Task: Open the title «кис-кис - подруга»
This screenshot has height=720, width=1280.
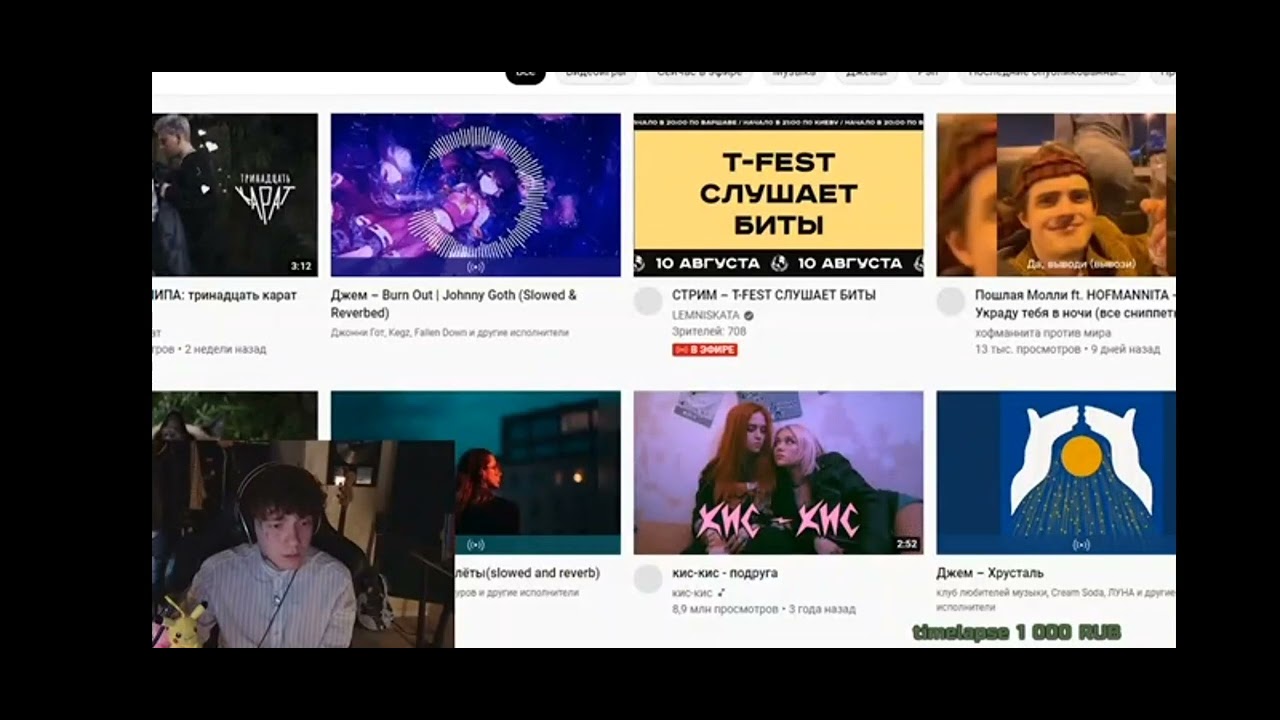Action: click(725, 573)
